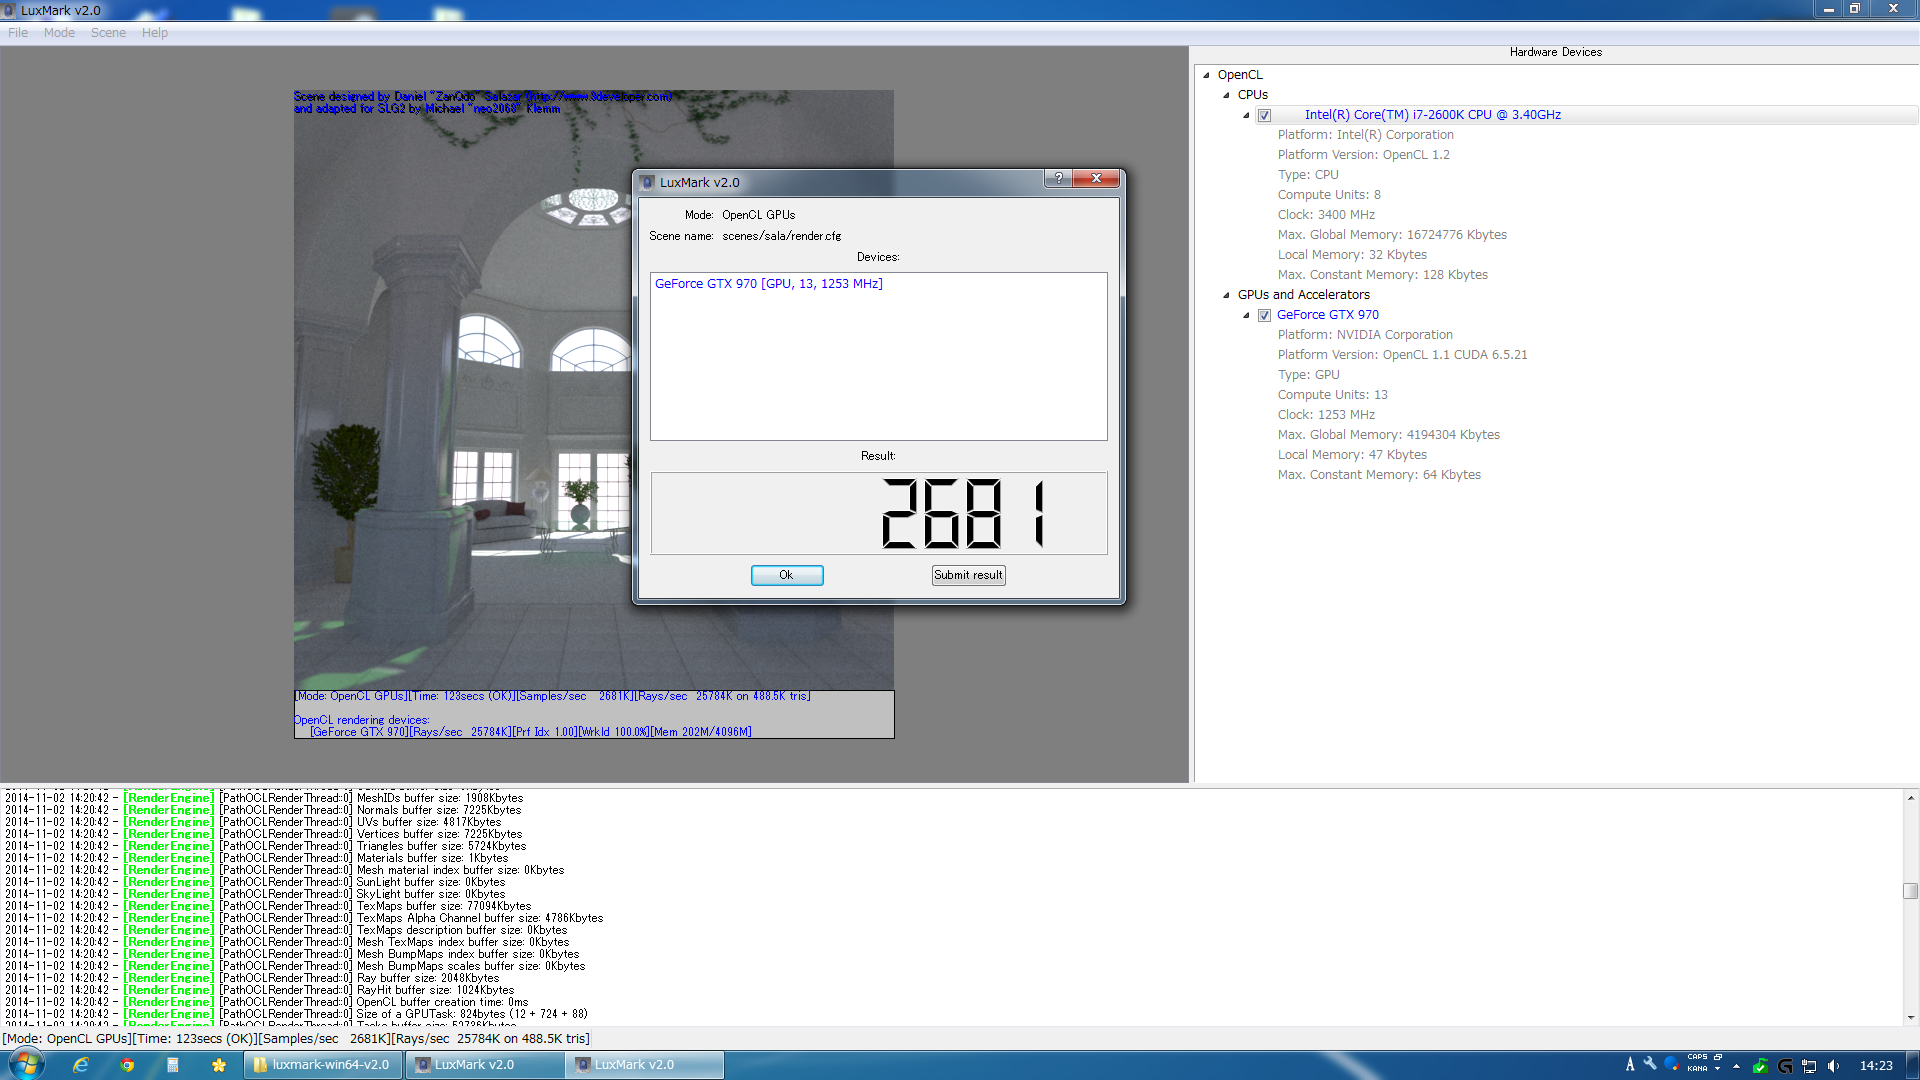Open the Mode menu
1920x1080 pixels.
tap(59, 33)
